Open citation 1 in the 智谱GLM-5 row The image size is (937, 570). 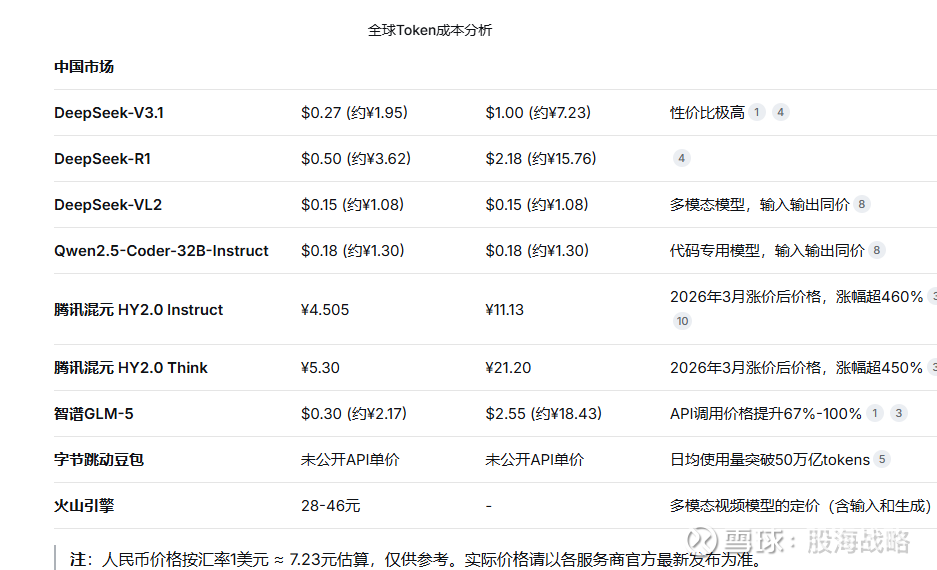click(875, 414)
